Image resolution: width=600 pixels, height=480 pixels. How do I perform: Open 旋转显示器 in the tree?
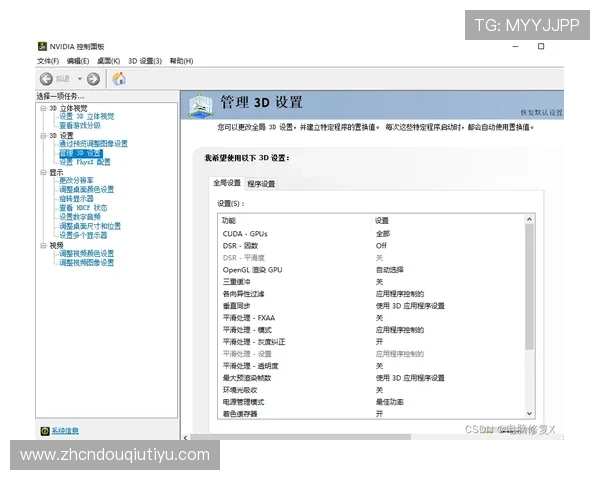coord(76,199)
